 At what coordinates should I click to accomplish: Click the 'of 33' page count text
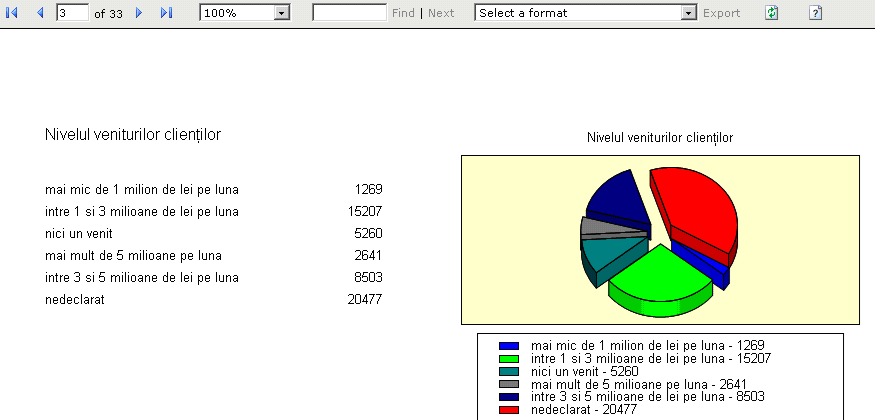tap(108, 14)
